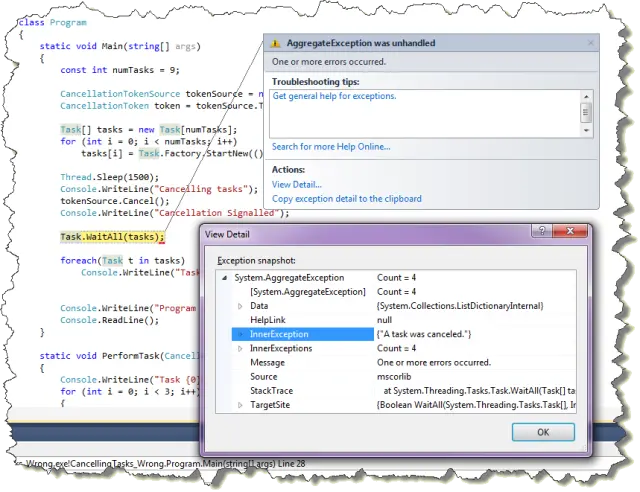Click the status bar text 'Line 28'
The height and width of the screenshot is (492, 640).
tap(293, 464)
